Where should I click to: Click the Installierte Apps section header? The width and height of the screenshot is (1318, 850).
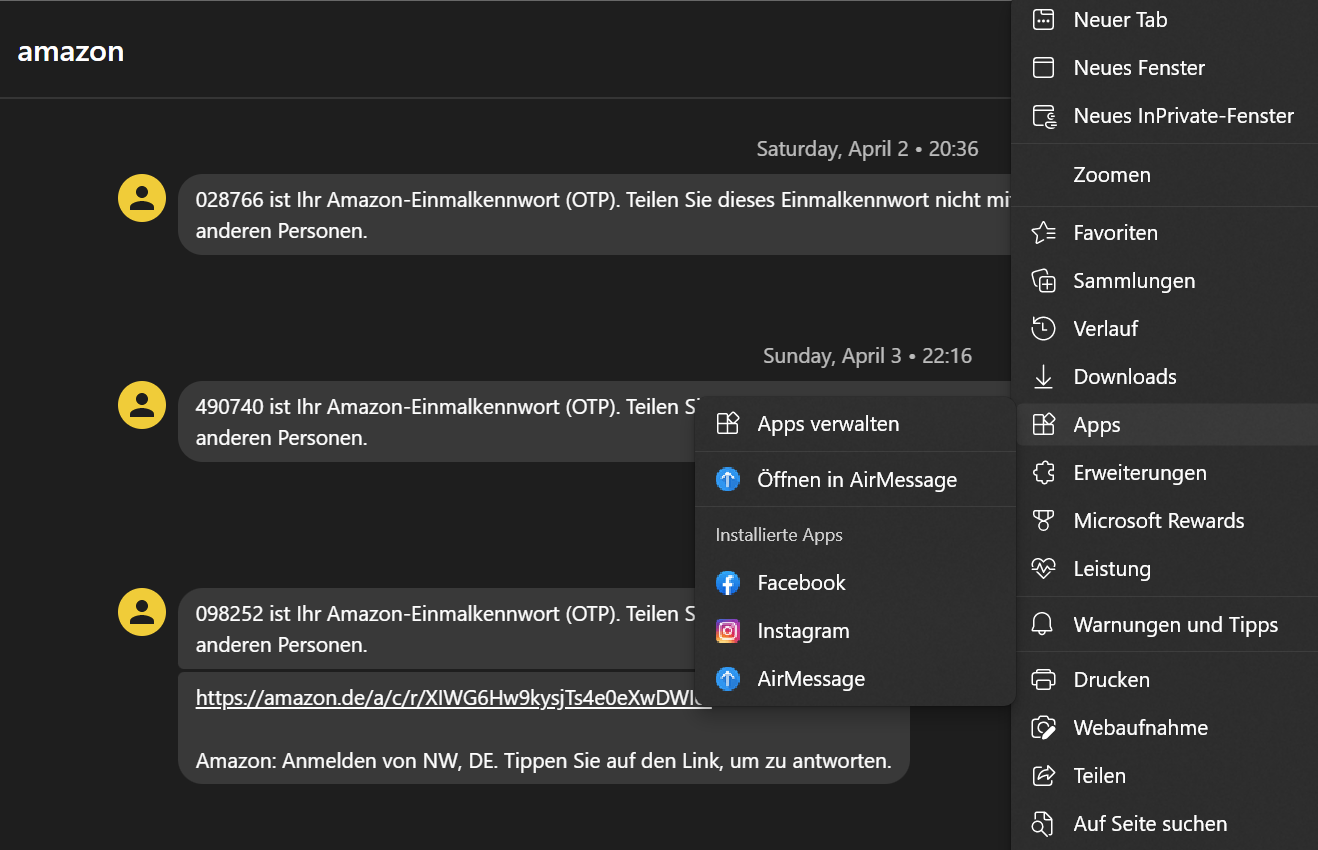pos(779,535)
